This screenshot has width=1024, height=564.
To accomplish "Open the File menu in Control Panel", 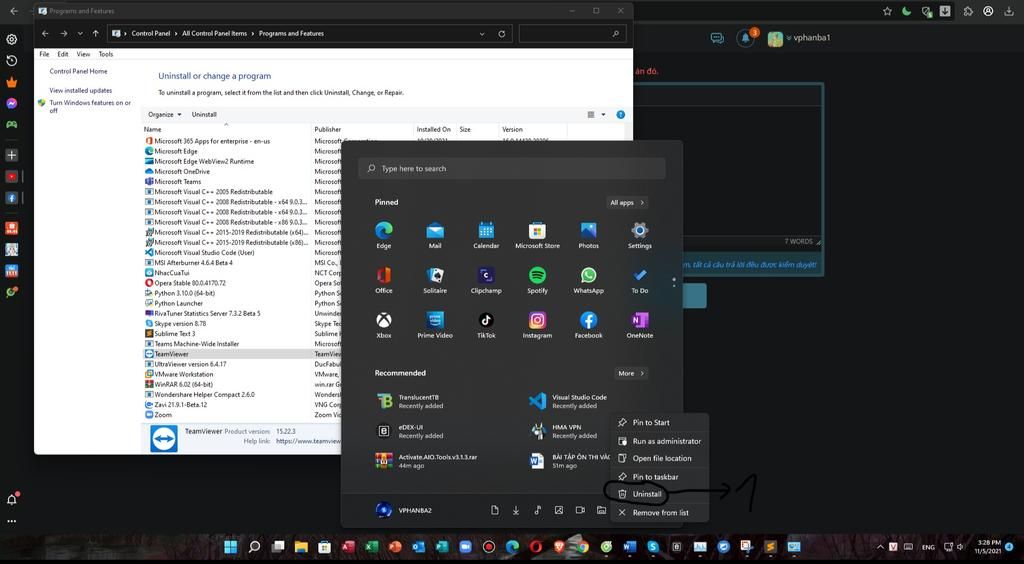I will (44, 54).
